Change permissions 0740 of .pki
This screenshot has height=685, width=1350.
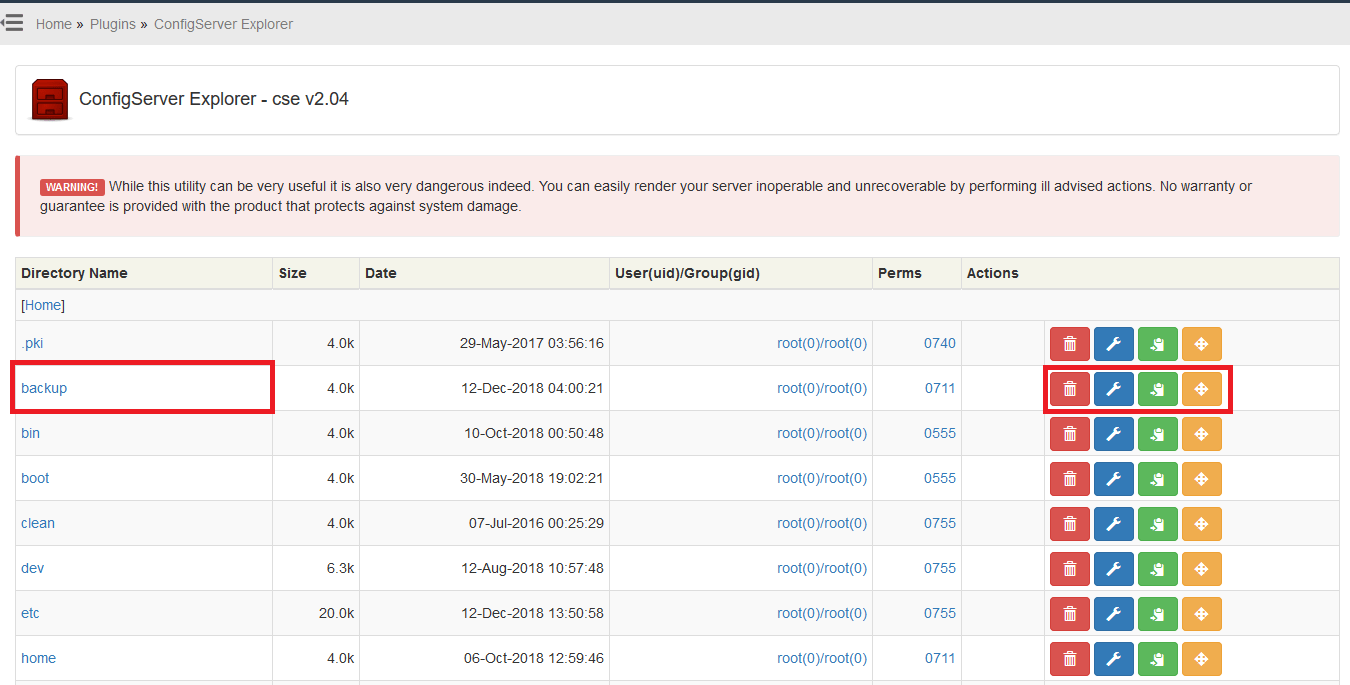click(940, 343)
